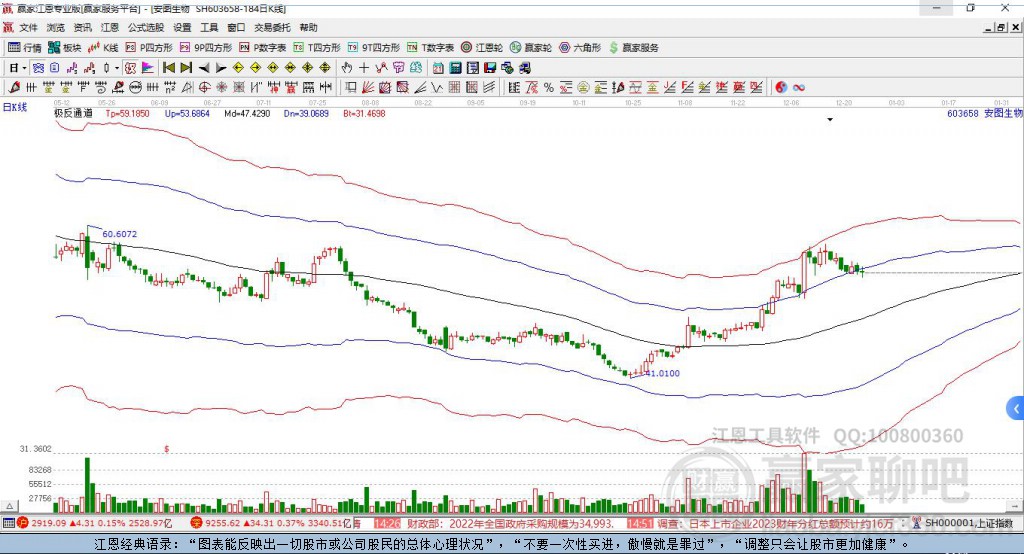
Task: Expand the blue side panel arrow
Action: [1016, 409]
